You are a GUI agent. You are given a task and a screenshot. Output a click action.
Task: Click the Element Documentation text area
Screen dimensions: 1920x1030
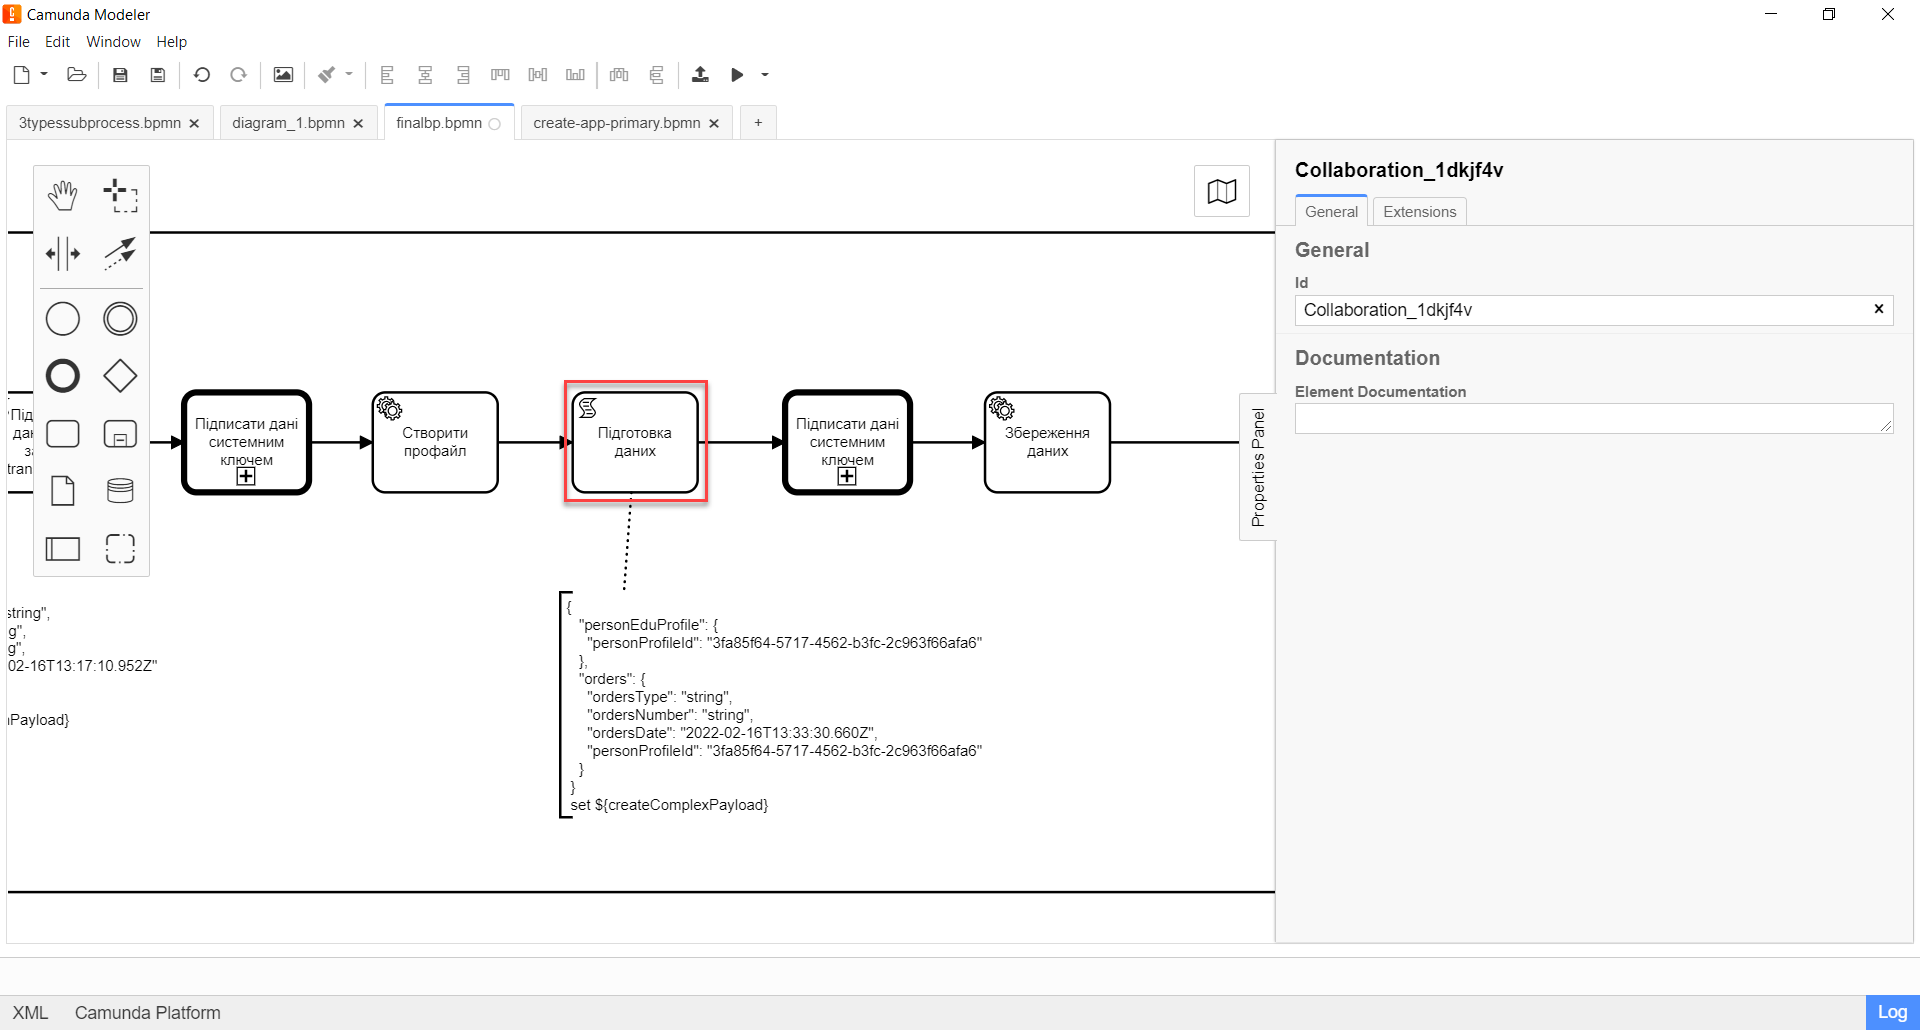[1592, 419]
